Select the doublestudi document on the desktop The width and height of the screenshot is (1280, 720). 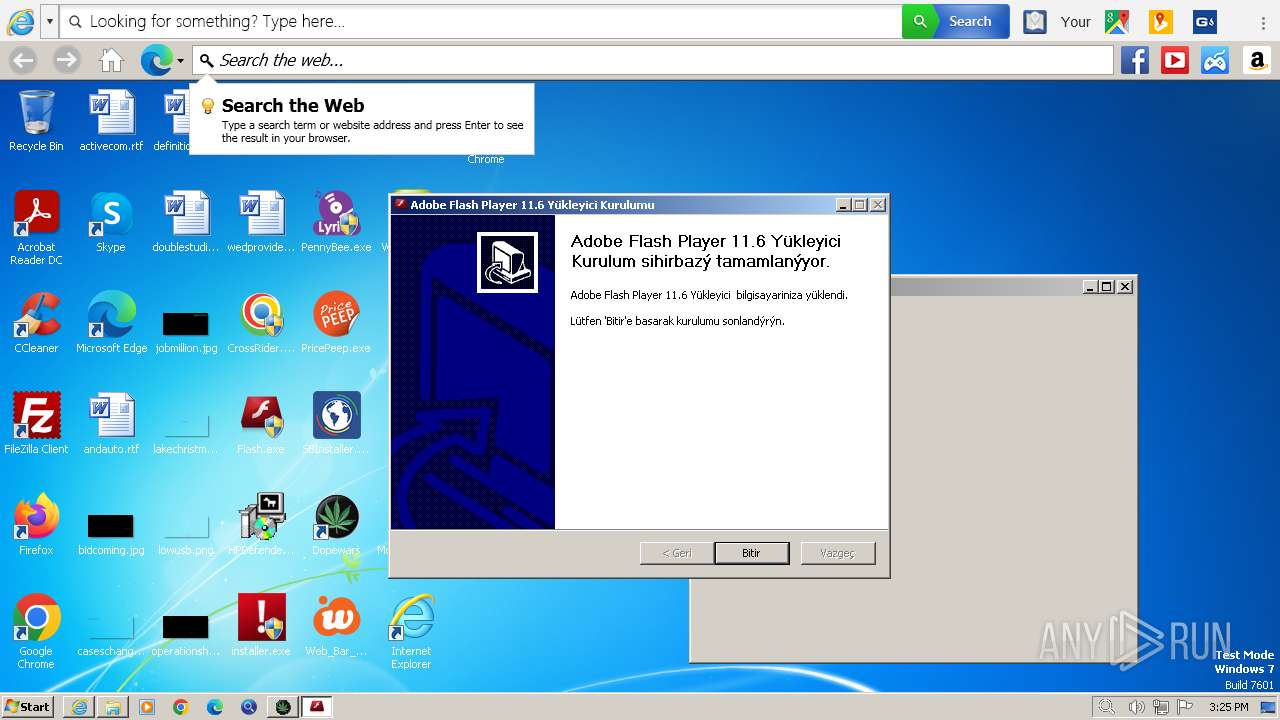pos(186,222)
